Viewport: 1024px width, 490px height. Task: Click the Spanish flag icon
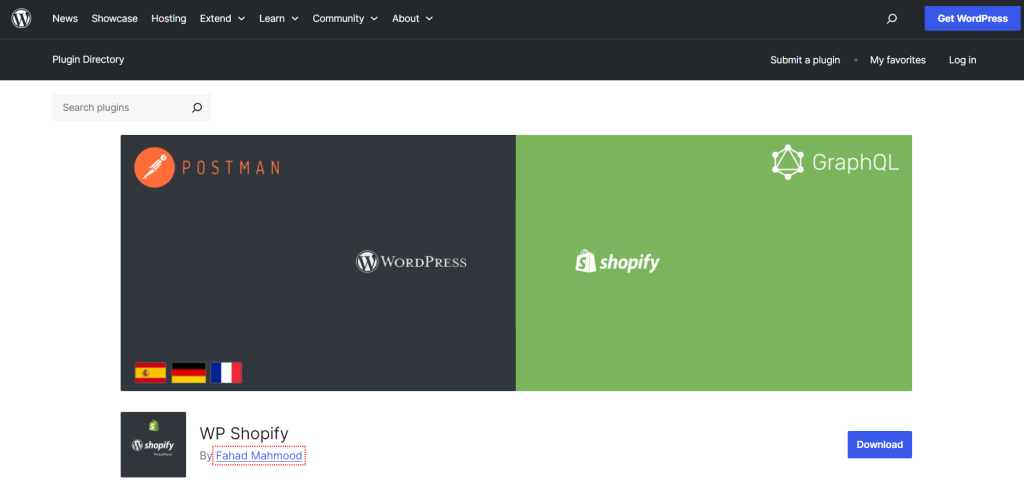(x=150, y=373)
